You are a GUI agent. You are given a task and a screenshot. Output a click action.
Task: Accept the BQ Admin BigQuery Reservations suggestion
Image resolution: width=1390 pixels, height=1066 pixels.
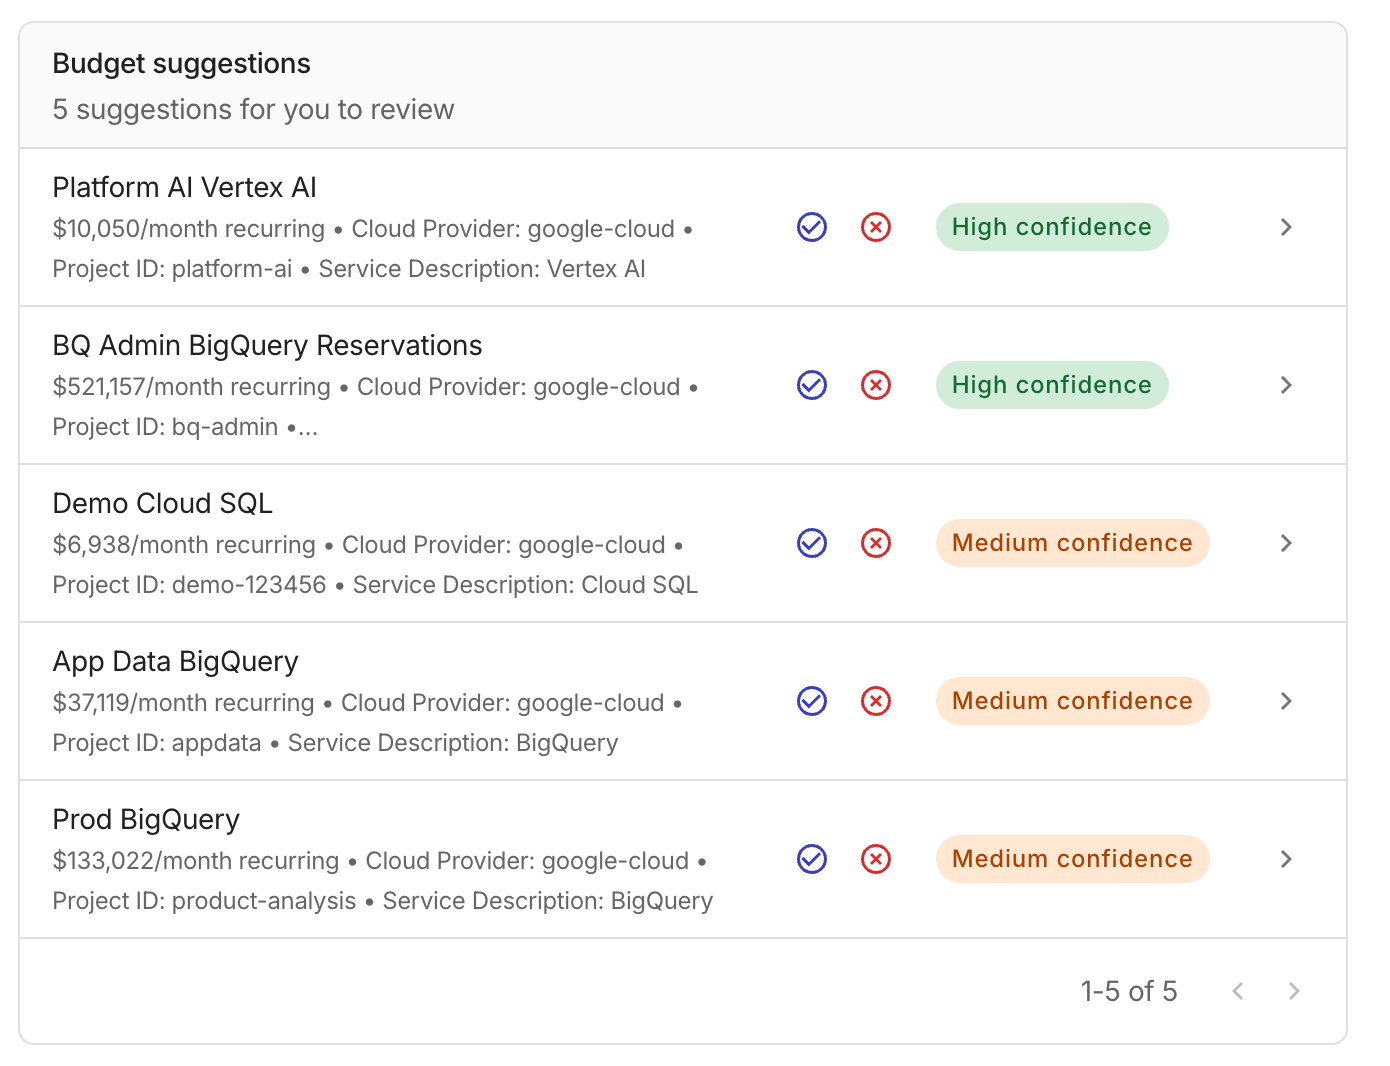pos(812,385)
